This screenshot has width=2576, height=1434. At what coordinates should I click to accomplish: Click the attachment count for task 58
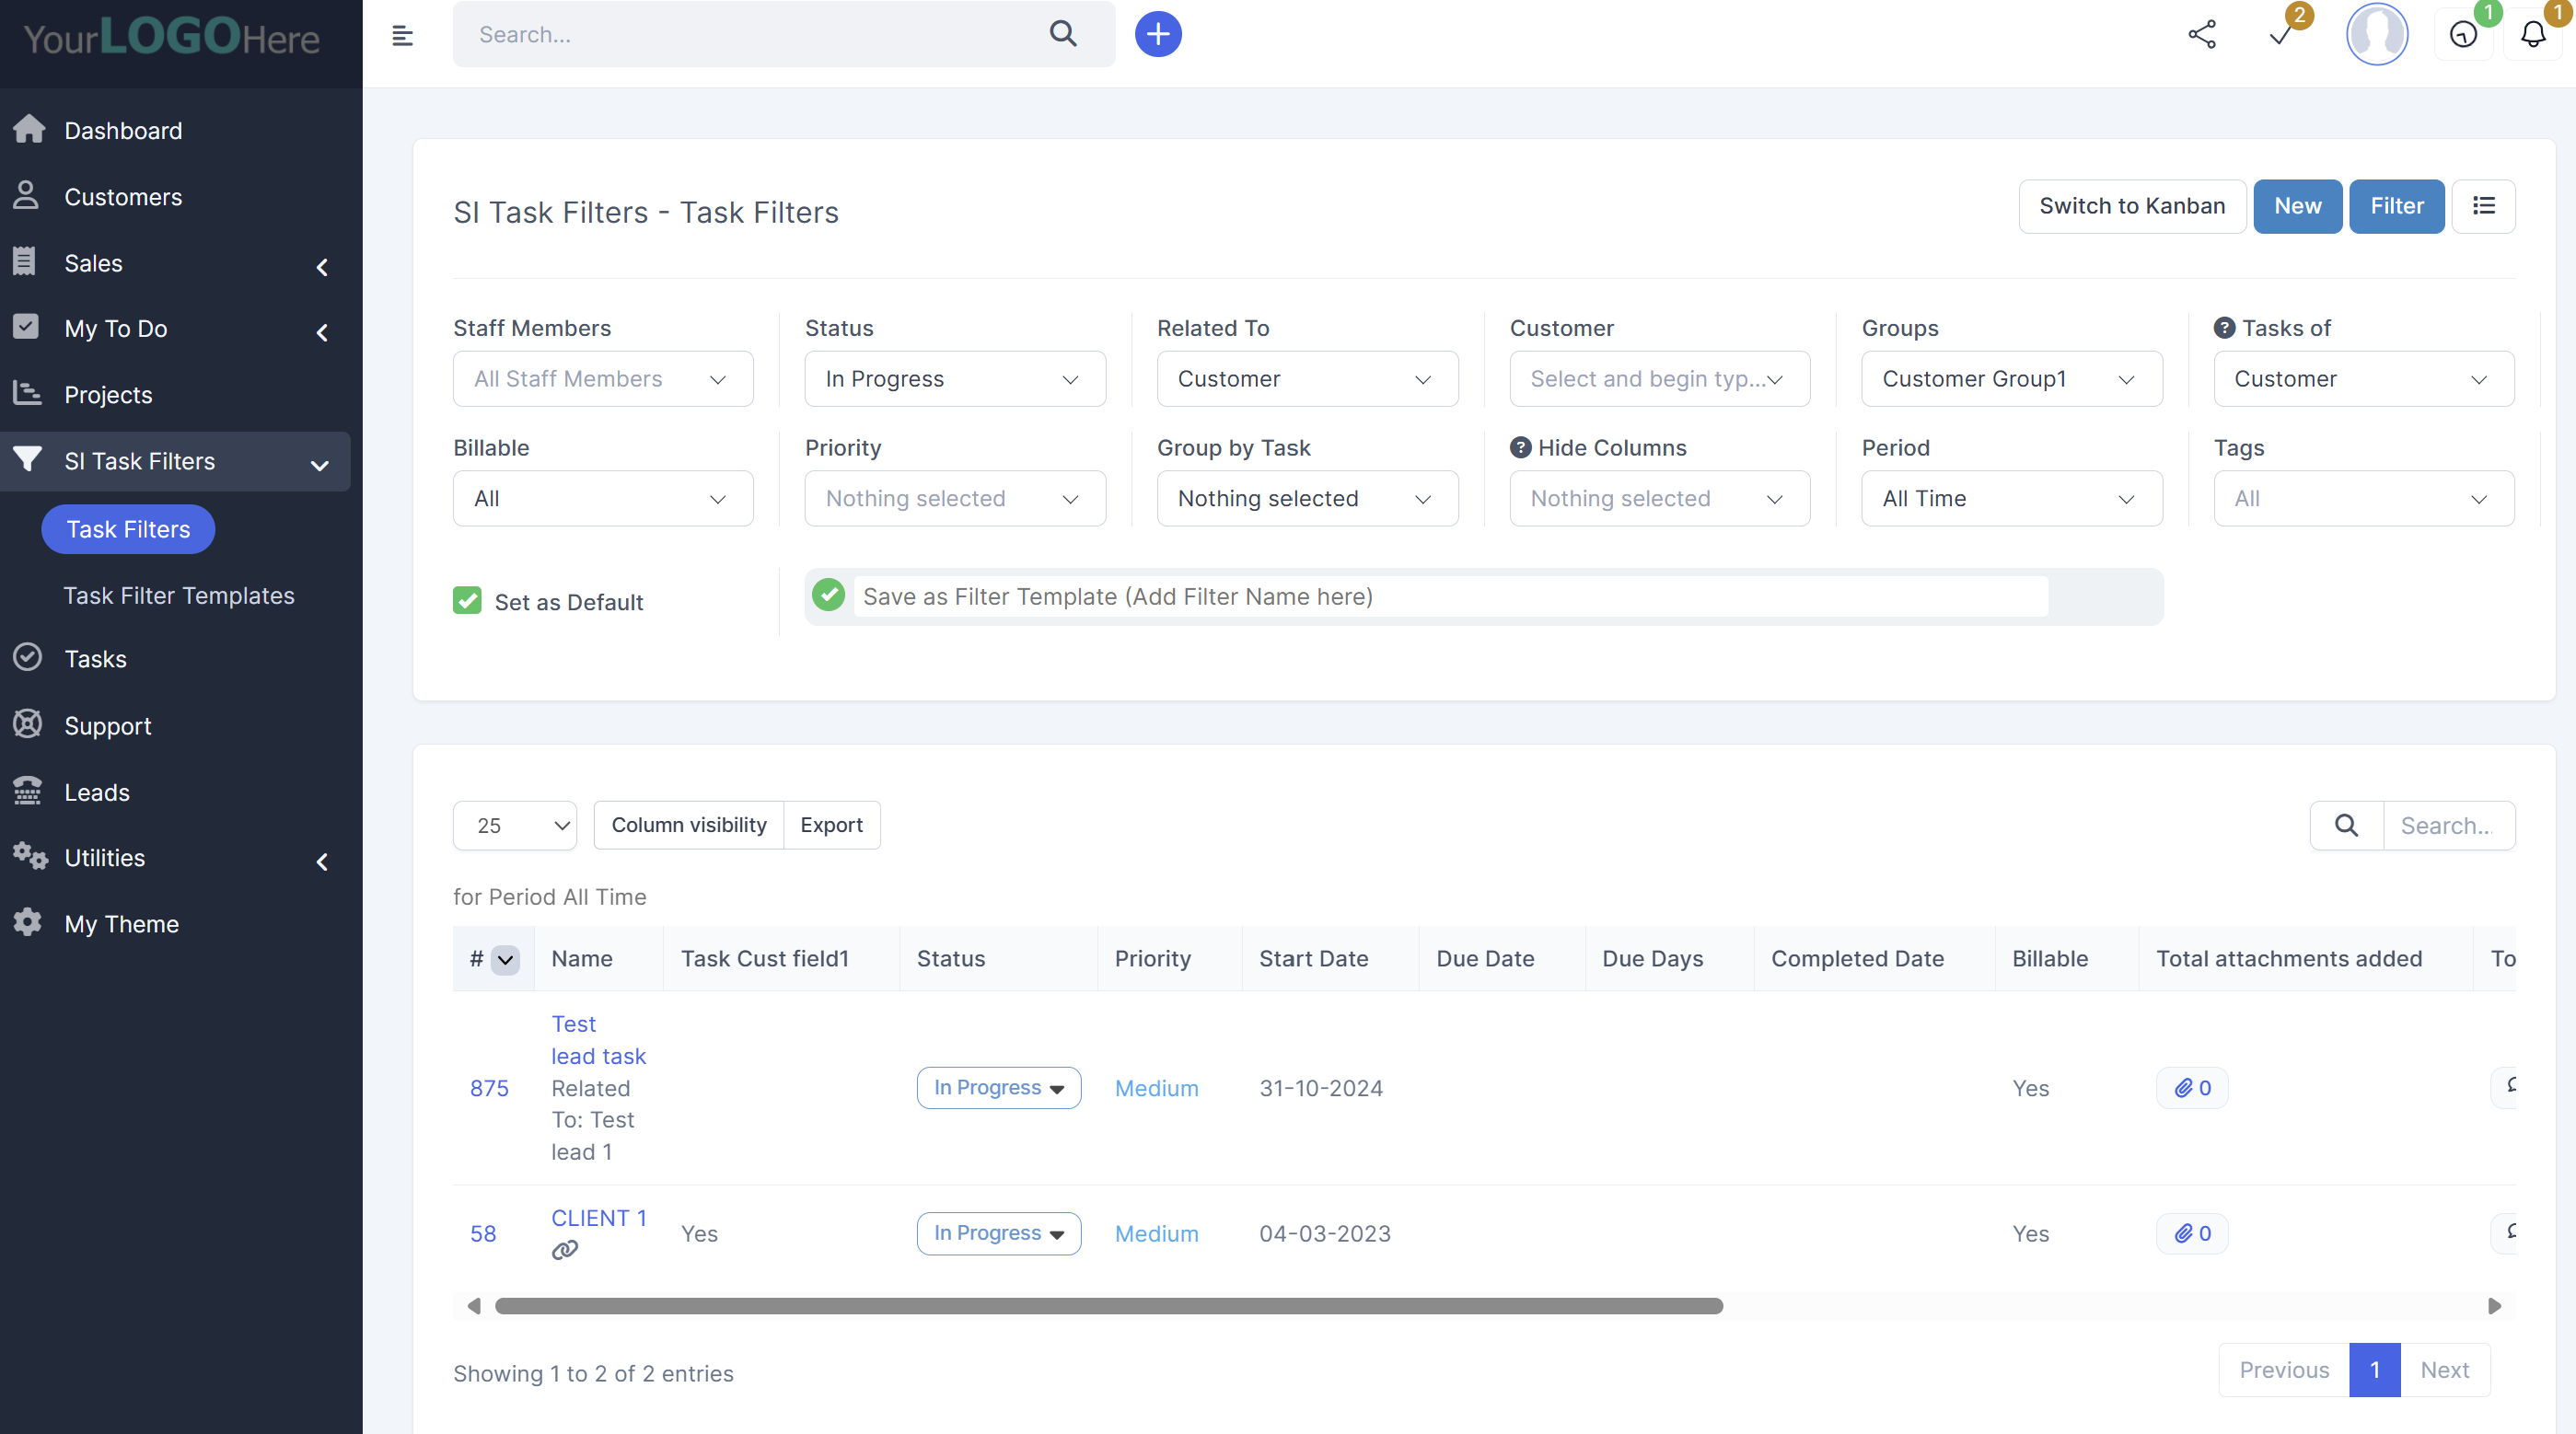point(2192,1233)
